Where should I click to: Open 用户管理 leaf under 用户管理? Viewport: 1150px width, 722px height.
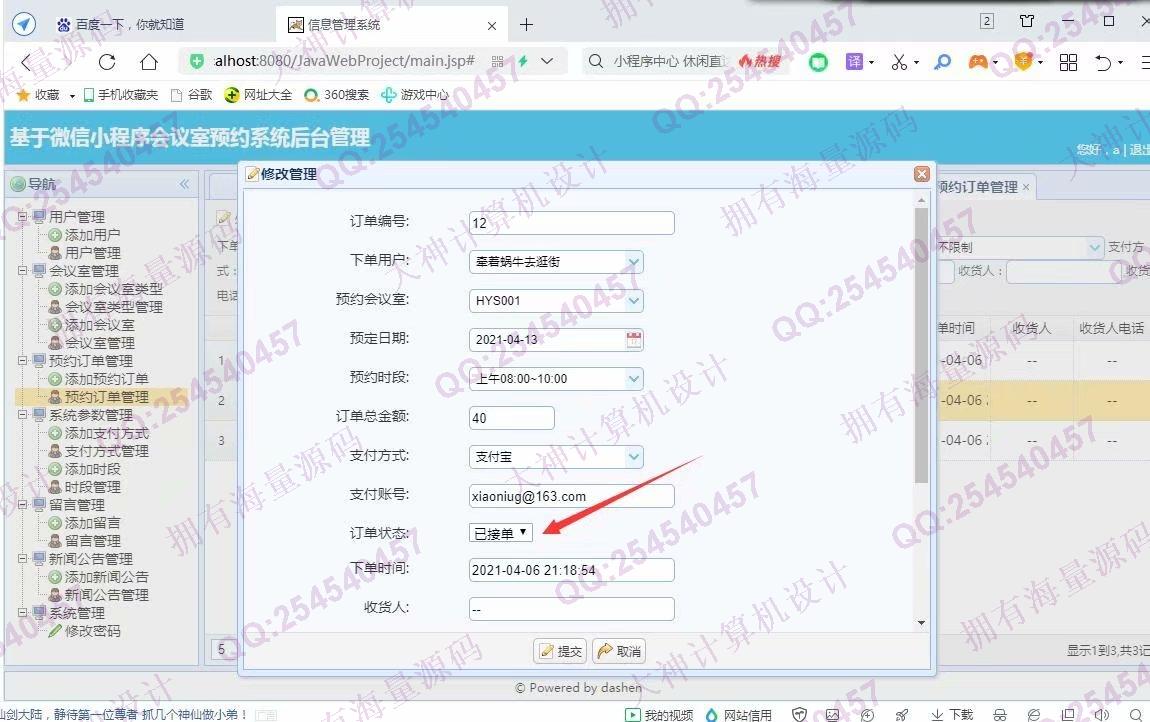[x=84, y=252]
